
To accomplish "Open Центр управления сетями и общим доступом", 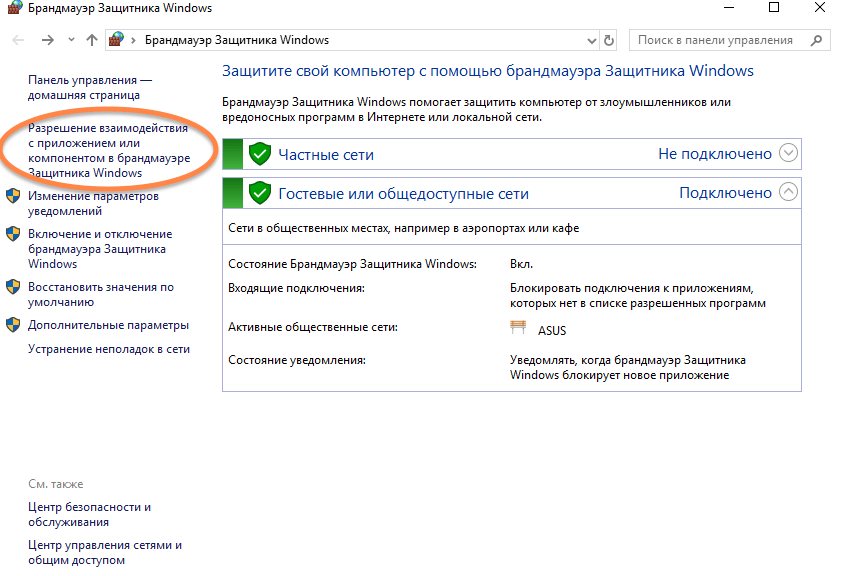I will click(105, 552).
